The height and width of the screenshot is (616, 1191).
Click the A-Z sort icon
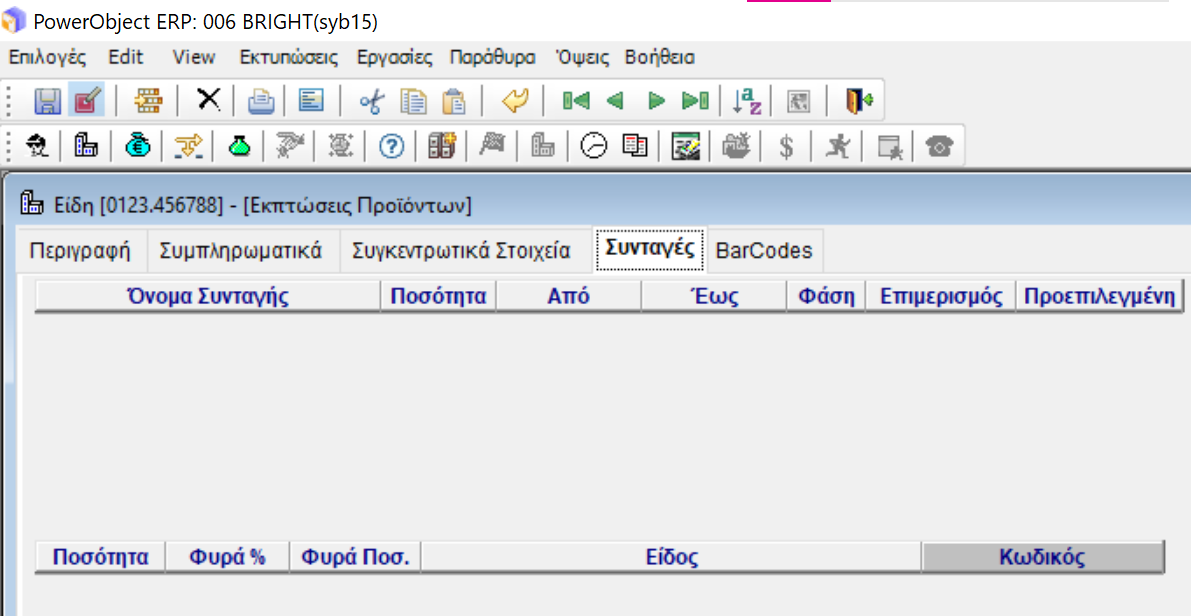(747, 100)
